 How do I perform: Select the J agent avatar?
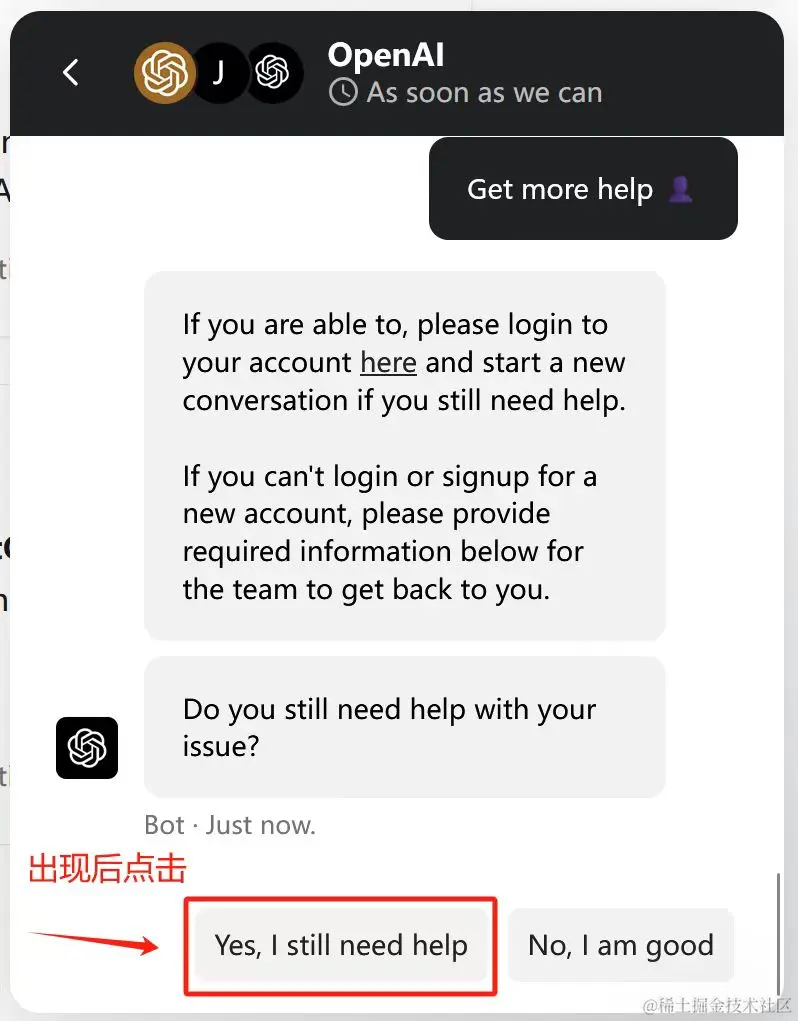(x=219, y=72)
